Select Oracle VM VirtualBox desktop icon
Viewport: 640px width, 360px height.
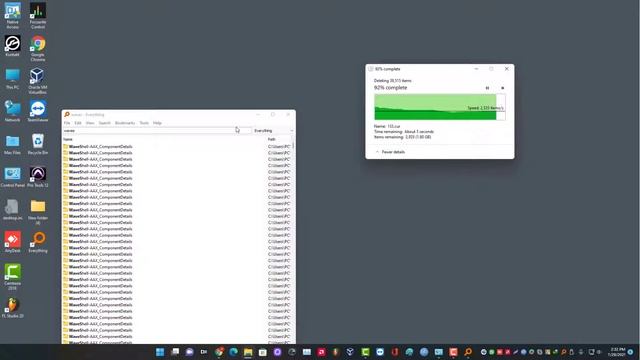(x=38, y=81)
